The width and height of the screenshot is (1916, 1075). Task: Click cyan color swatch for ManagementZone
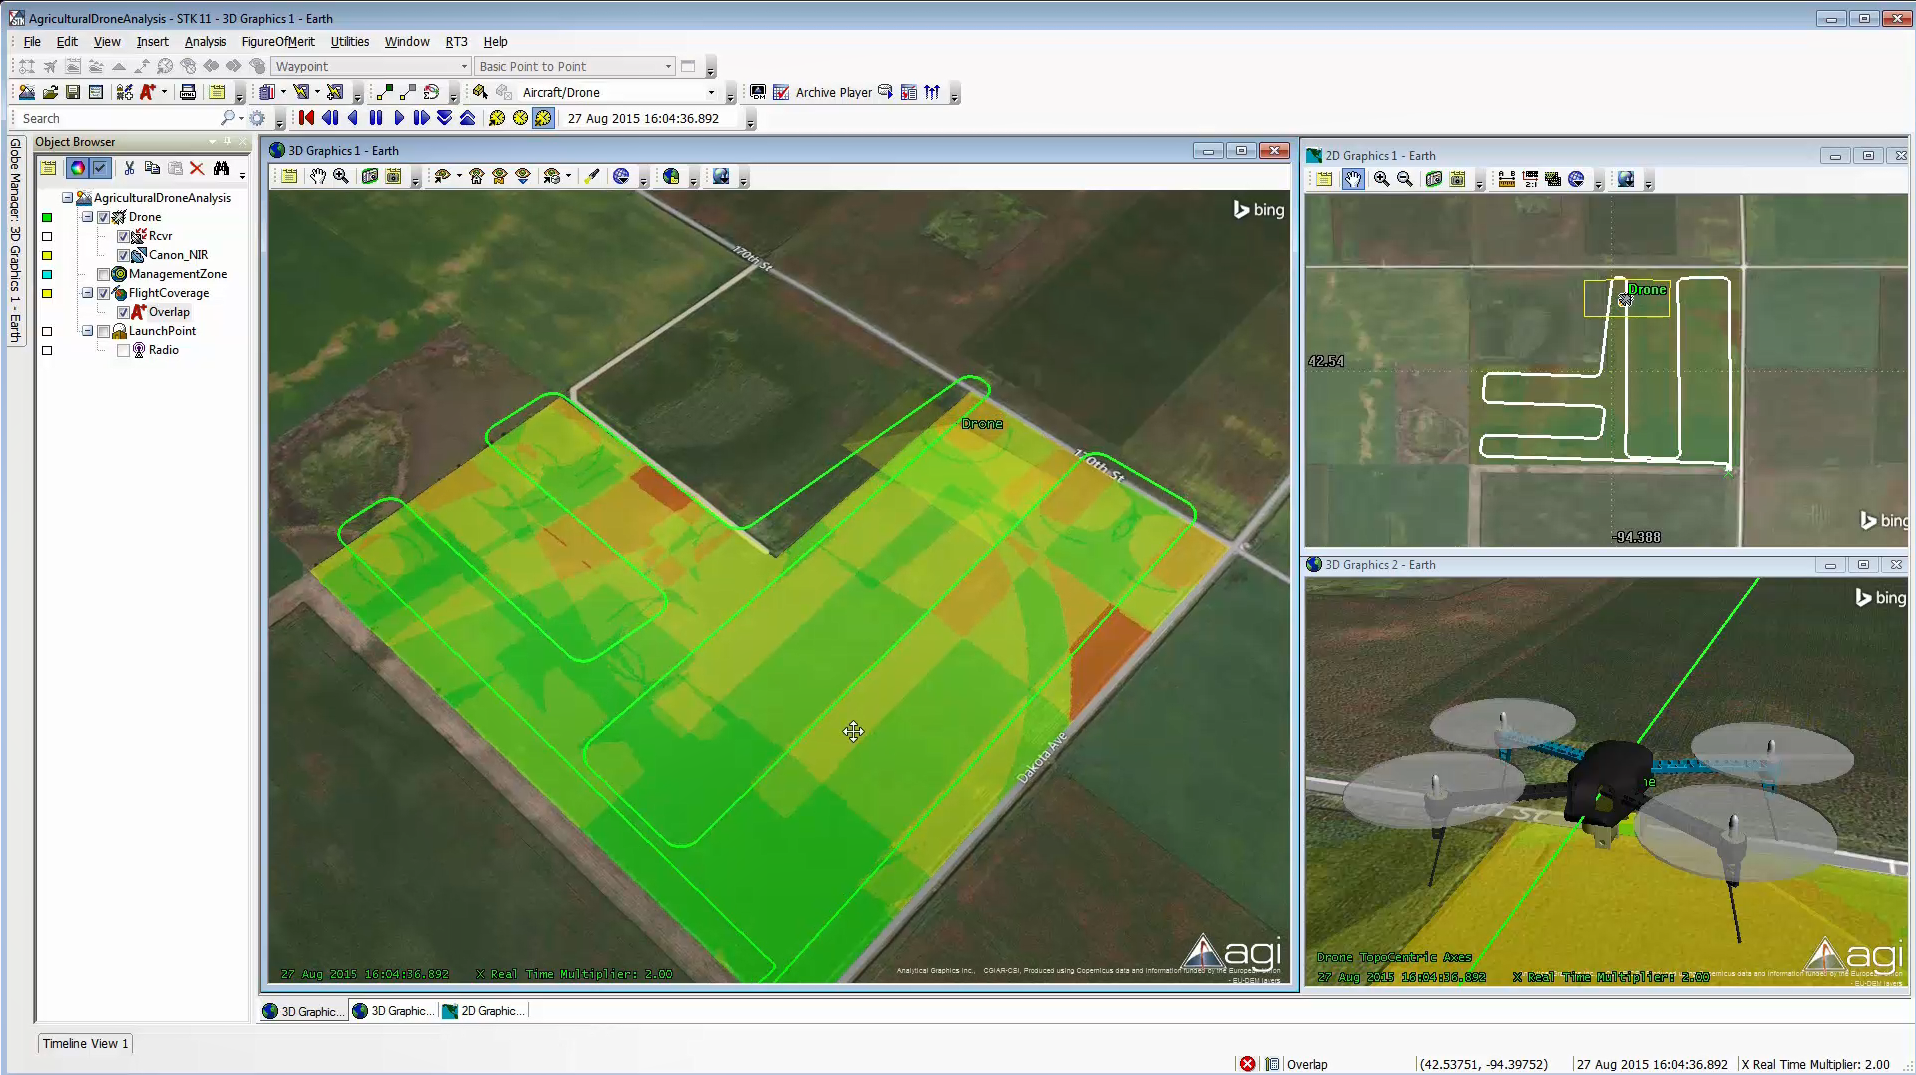point(47,274)
